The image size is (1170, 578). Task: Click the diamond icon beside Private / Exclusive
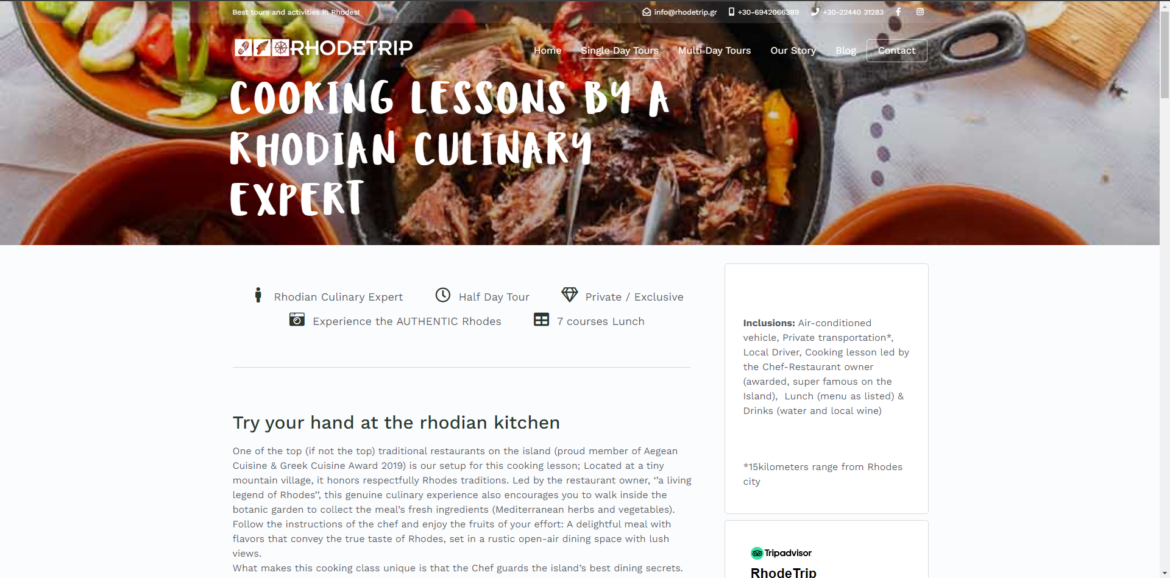coord(569,295)
